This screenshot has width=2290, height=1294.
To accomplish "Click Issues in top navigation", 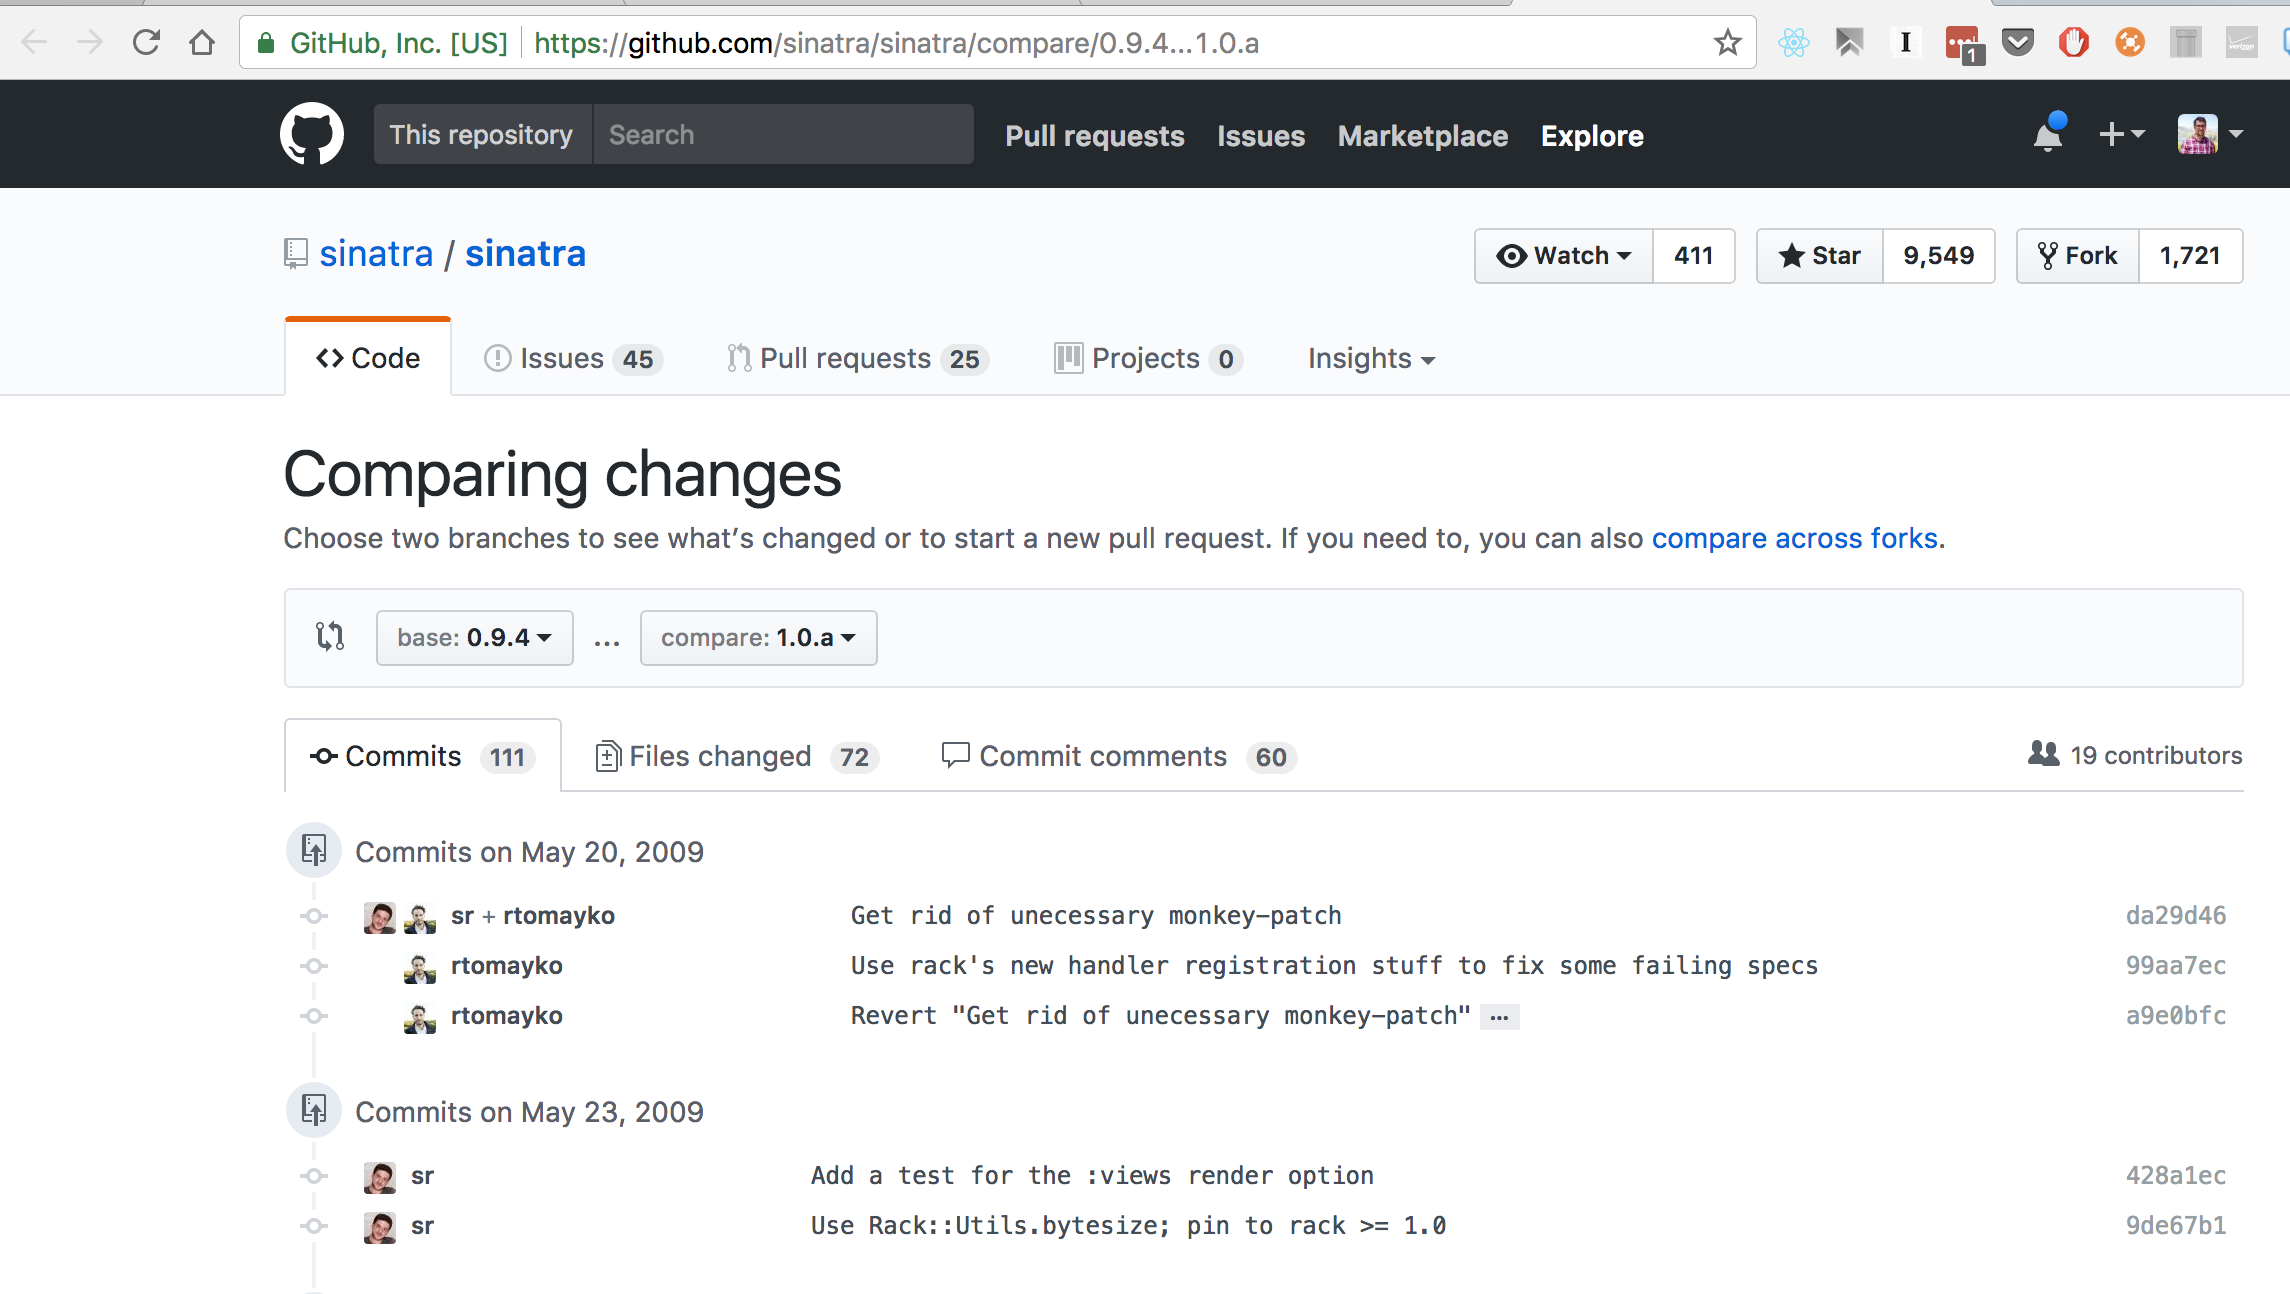I will point(1261,136).
